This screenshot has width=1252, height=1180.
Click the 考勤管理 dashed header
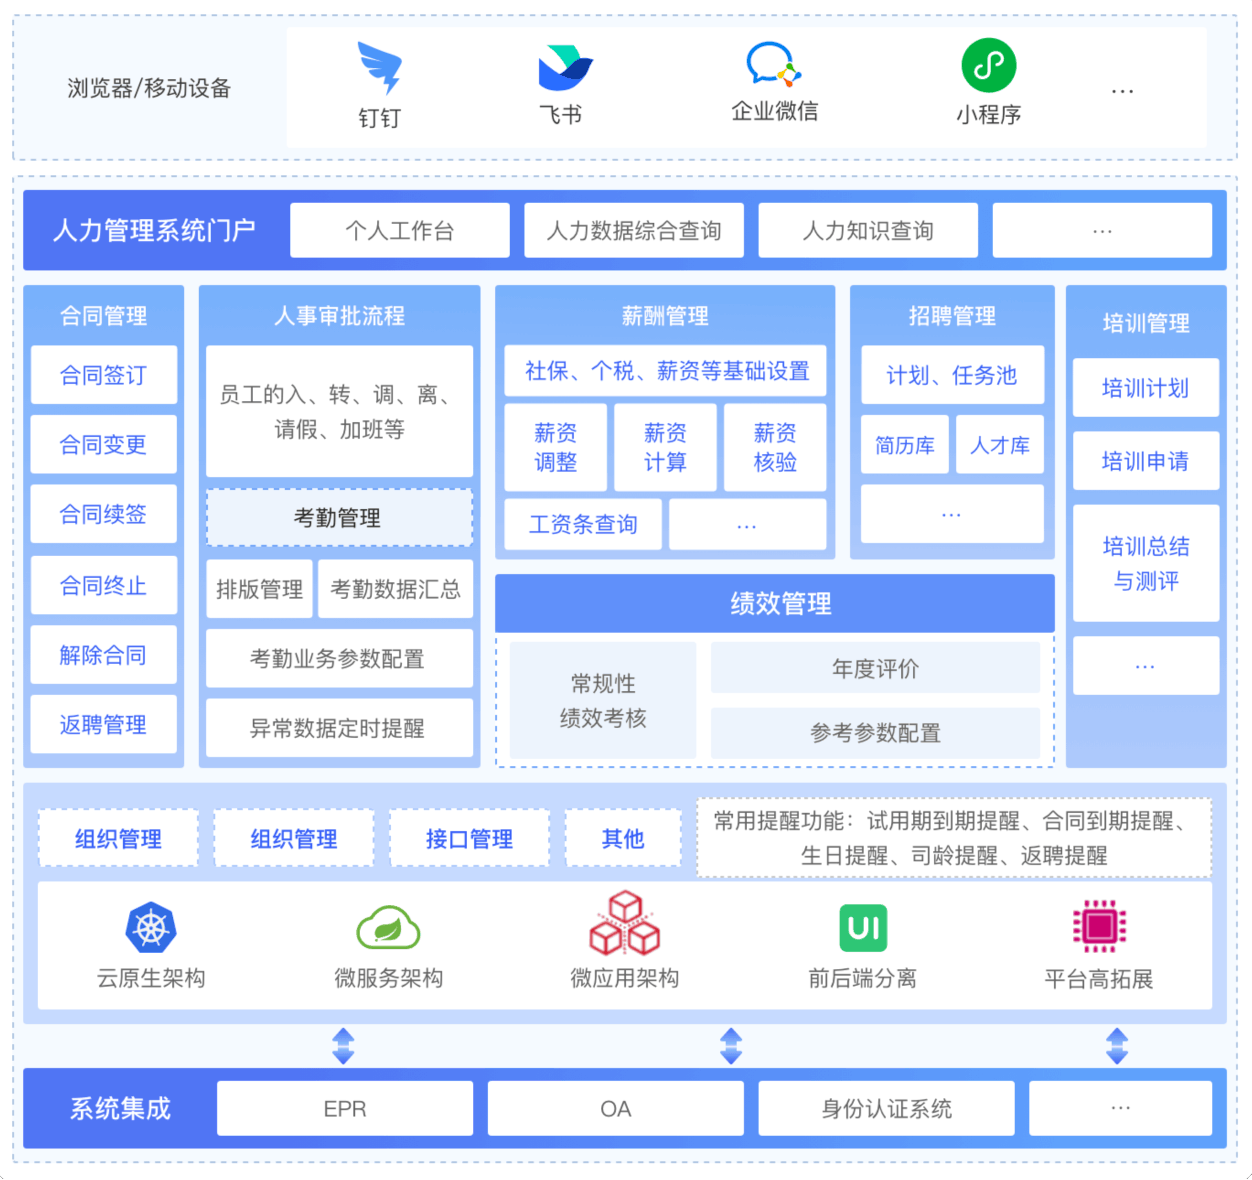(x=339, y=518)
